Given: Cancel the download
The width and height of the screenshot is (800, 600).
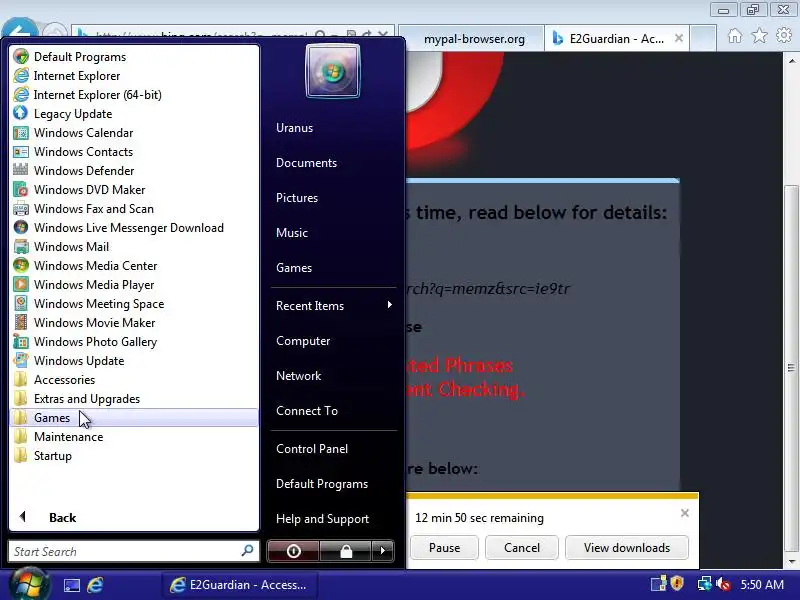Looking at the screenshot, I should click(521, 547).
